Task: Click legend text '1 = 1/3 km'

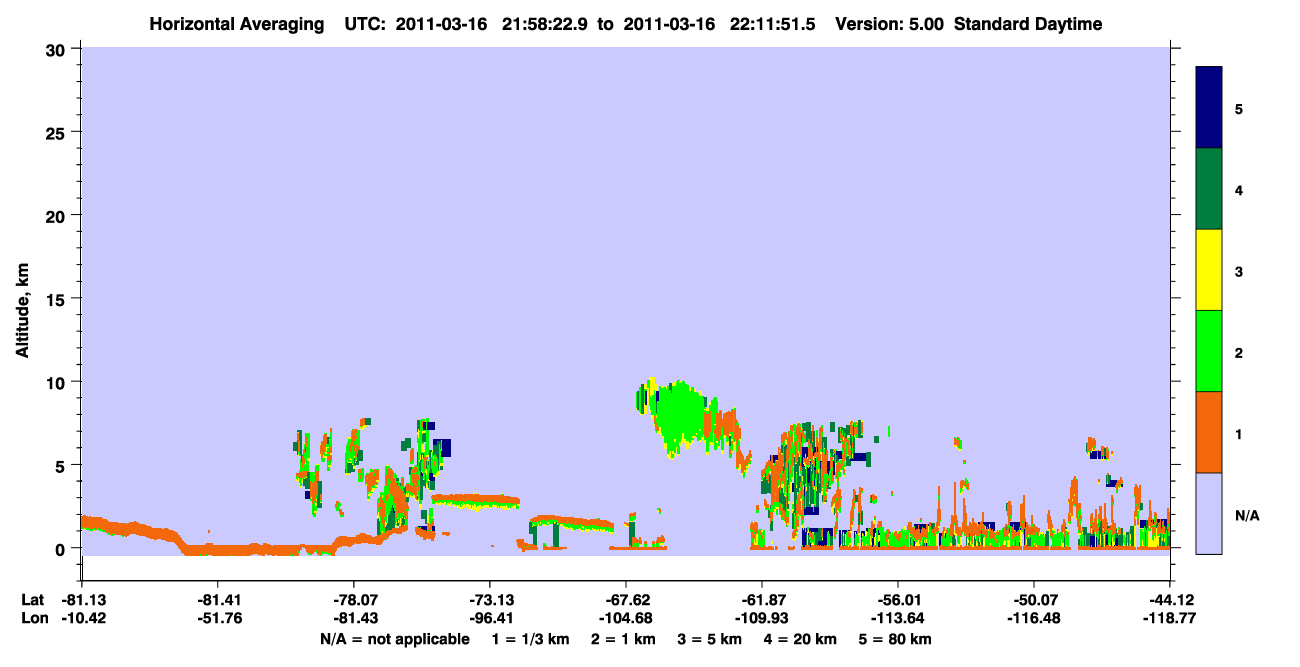Action: [531, 639]
